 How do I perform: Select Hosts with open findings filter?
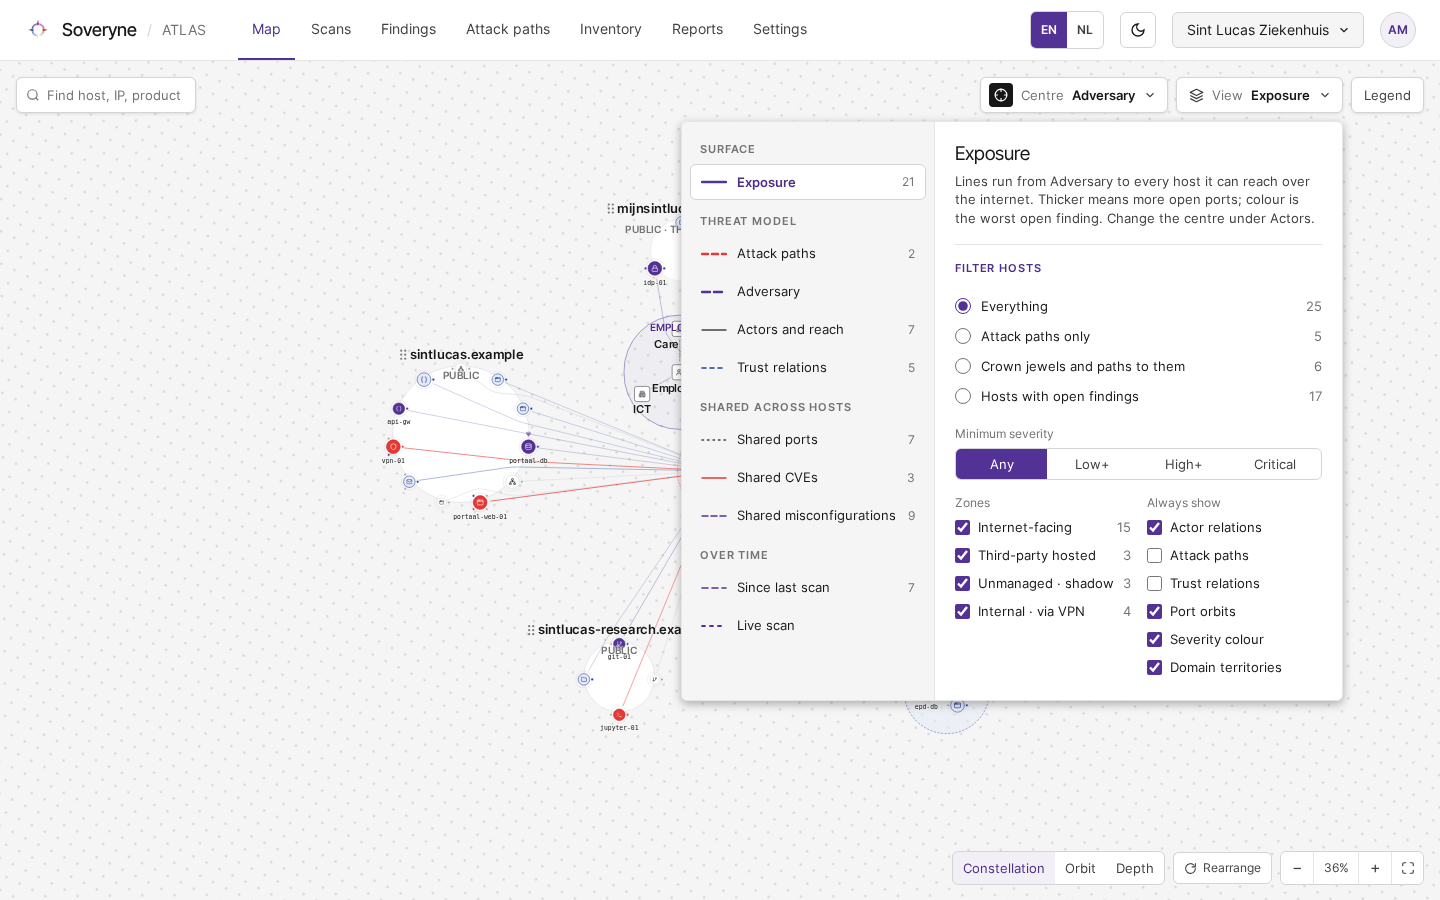[963, 396]
